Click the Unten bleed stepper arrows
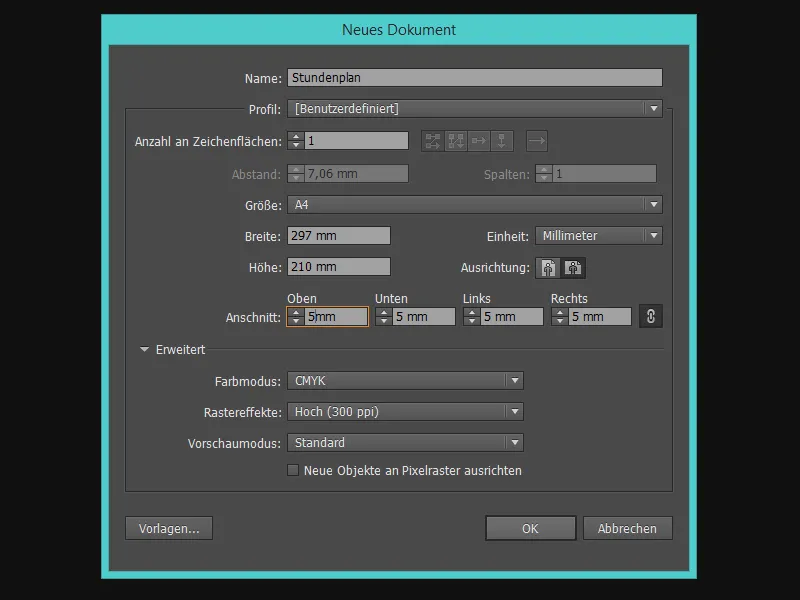800x600 pixels. 384,316
